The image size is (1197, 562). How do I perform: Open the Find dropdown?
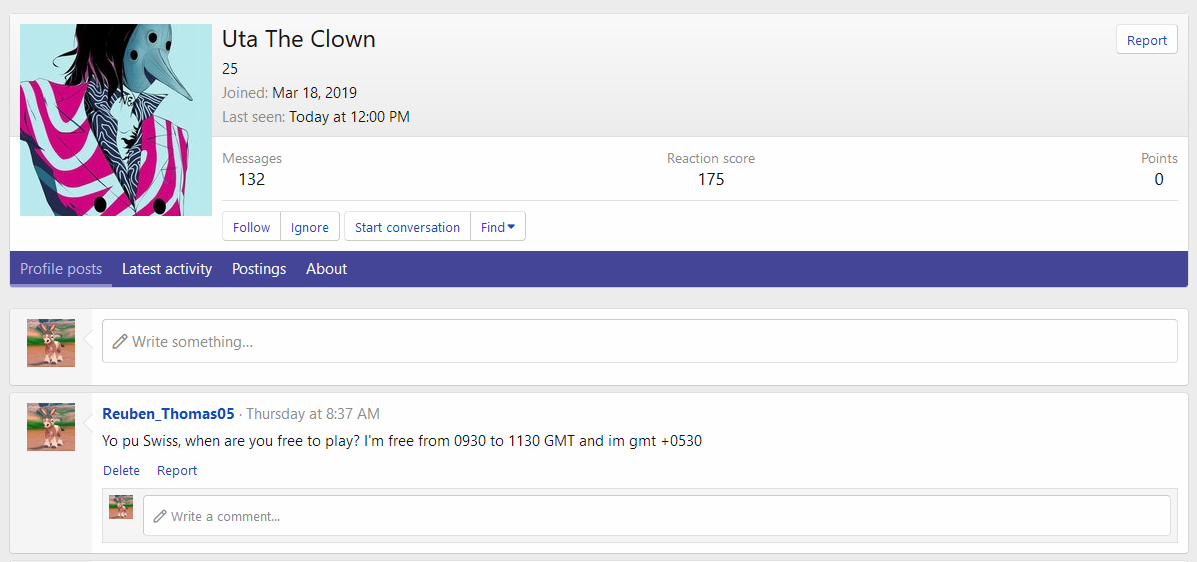pyautogui.click(x=498, y=227)
